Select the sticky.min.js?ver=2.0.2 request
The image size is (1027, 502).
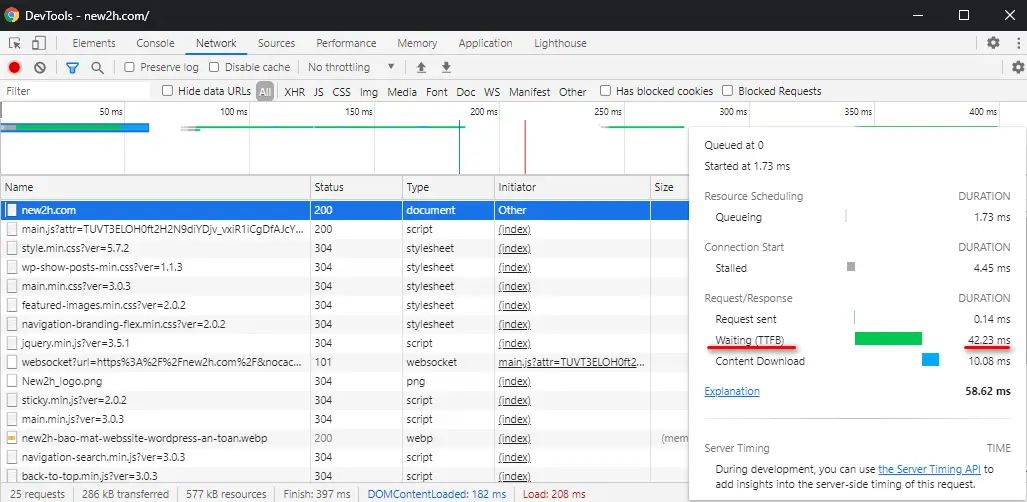click(x=345, y=400)
